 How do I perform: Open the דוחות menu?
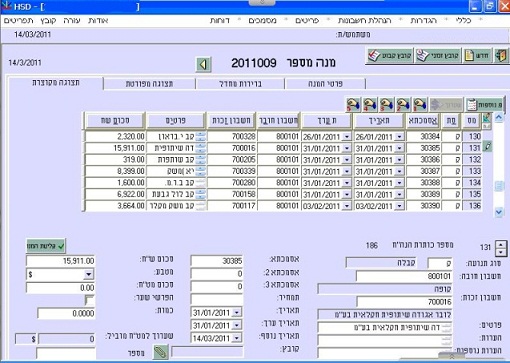220,21
